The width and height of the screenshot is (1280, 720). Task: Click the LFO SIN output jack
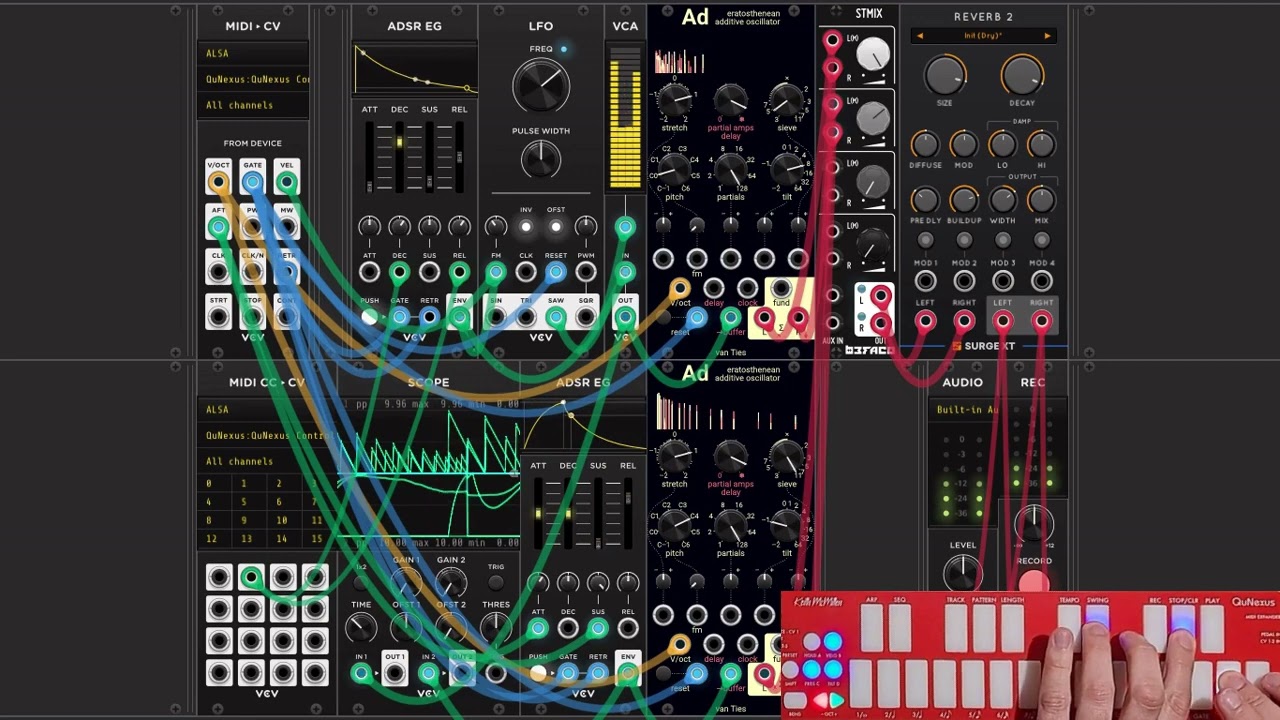point(496,317)
